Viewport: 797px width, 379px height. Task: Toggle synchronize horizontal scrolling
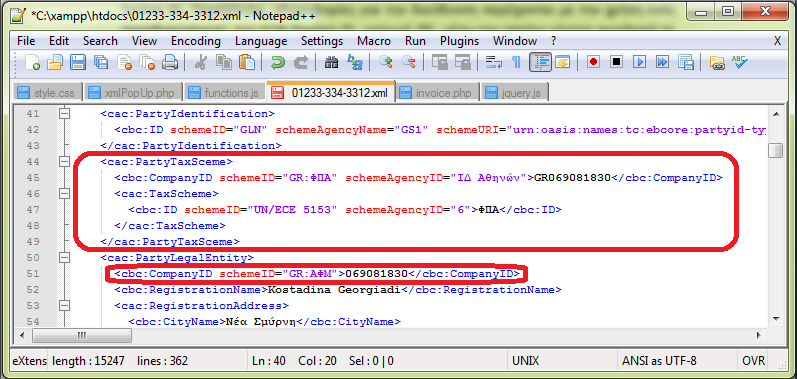[463, 62]
